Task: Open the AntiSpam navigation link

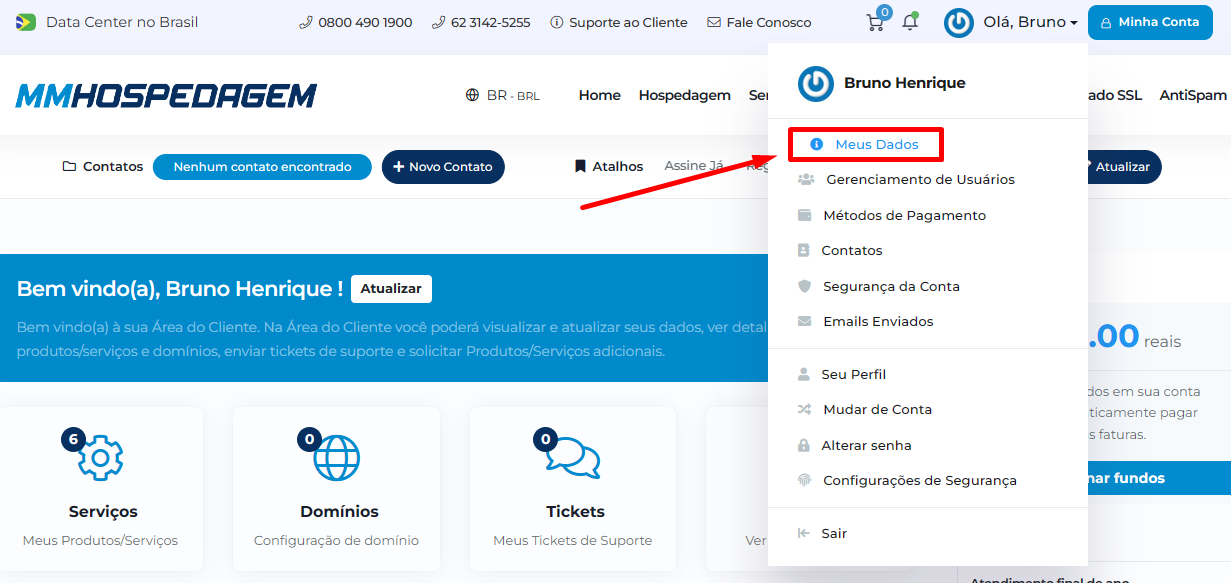Action: (x=1193, y=96)
